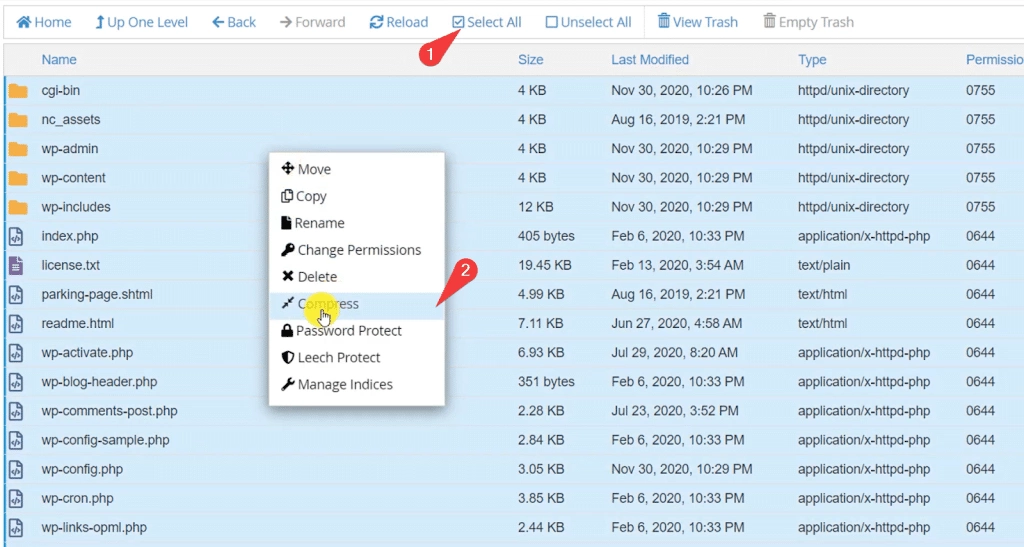Select the wp-includes folder name

click(x=76, y=208)
